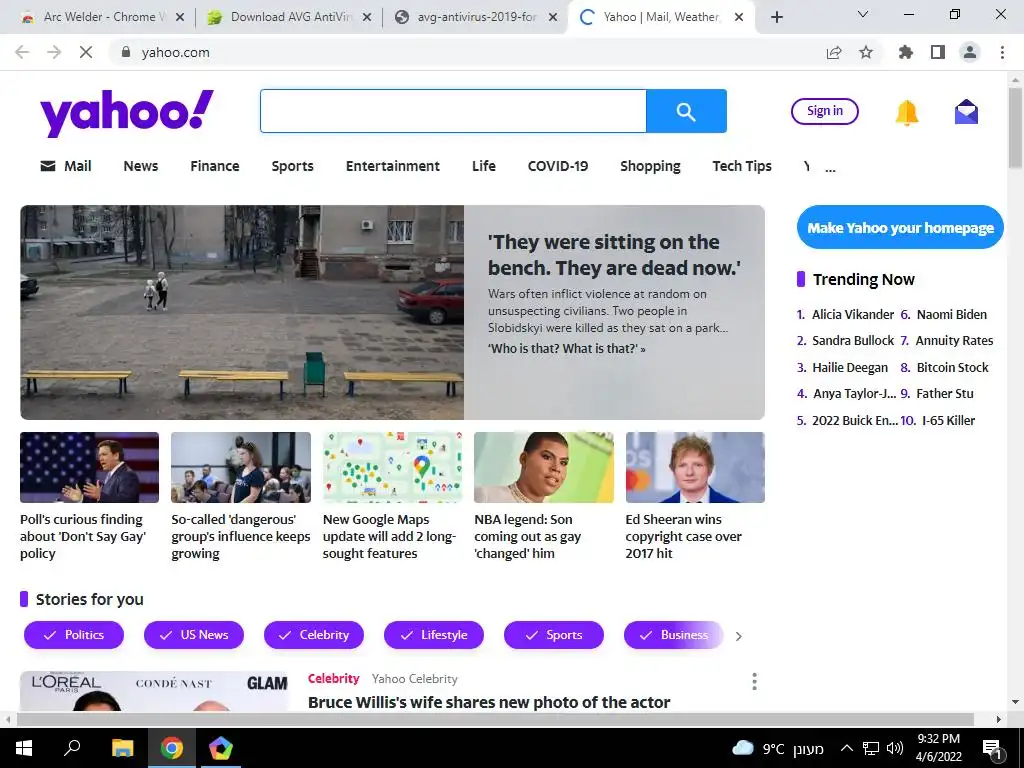Focus the Yahoo search input field
This screenshot has width=1024, height=768.
453,111
